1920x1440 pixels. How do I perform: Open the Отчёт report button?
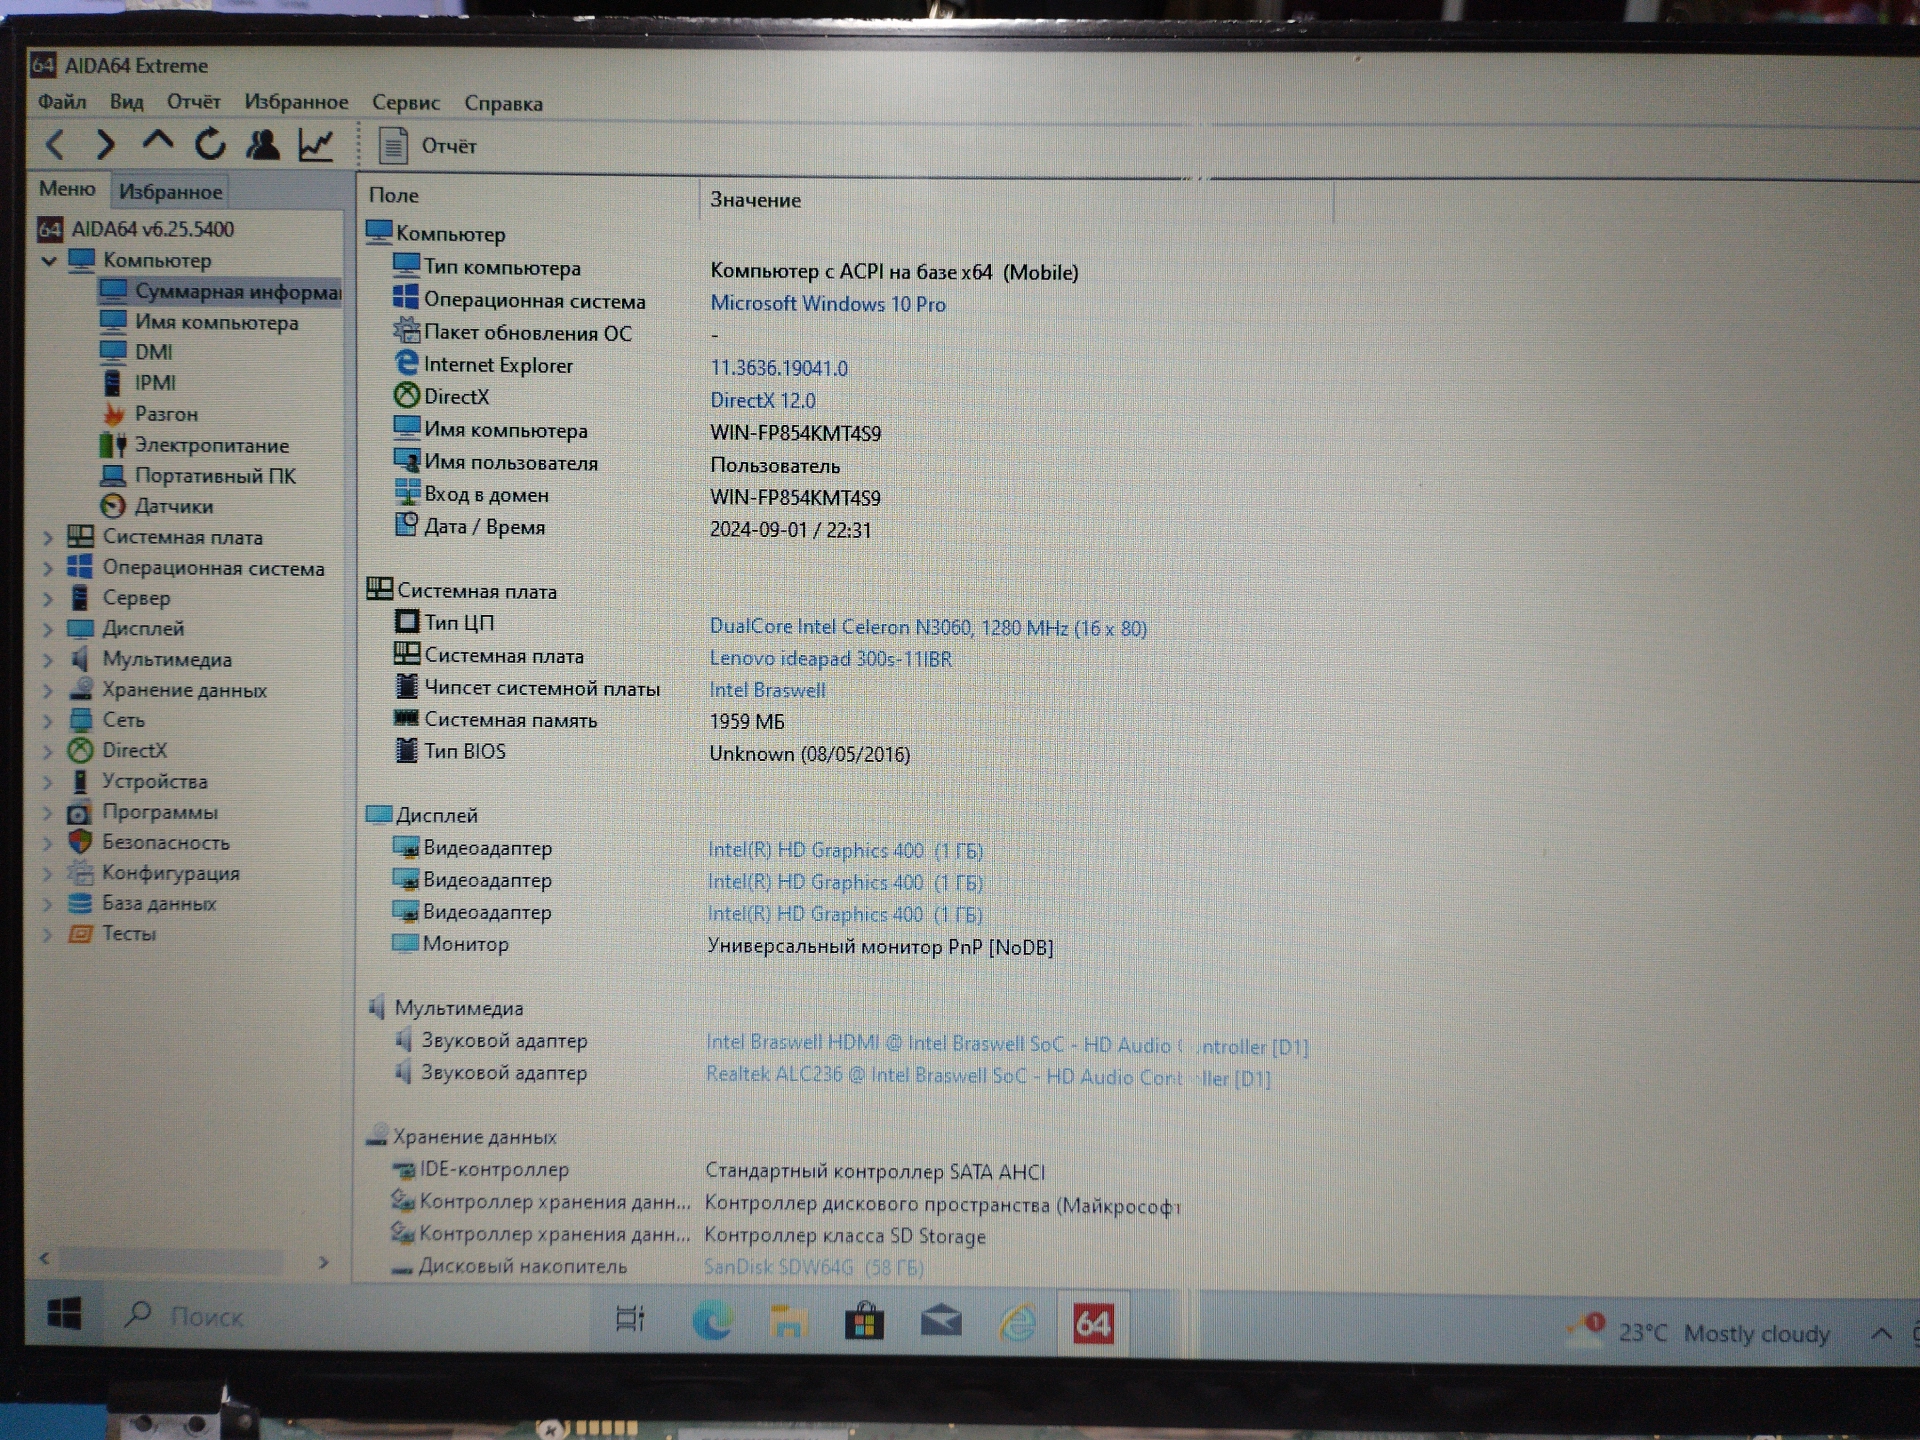click(x=427, y=146)
